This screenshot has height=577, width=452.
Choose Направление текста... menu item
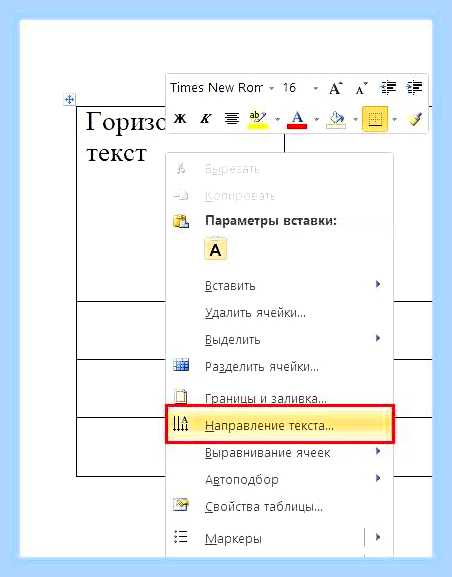coord(280,425)
